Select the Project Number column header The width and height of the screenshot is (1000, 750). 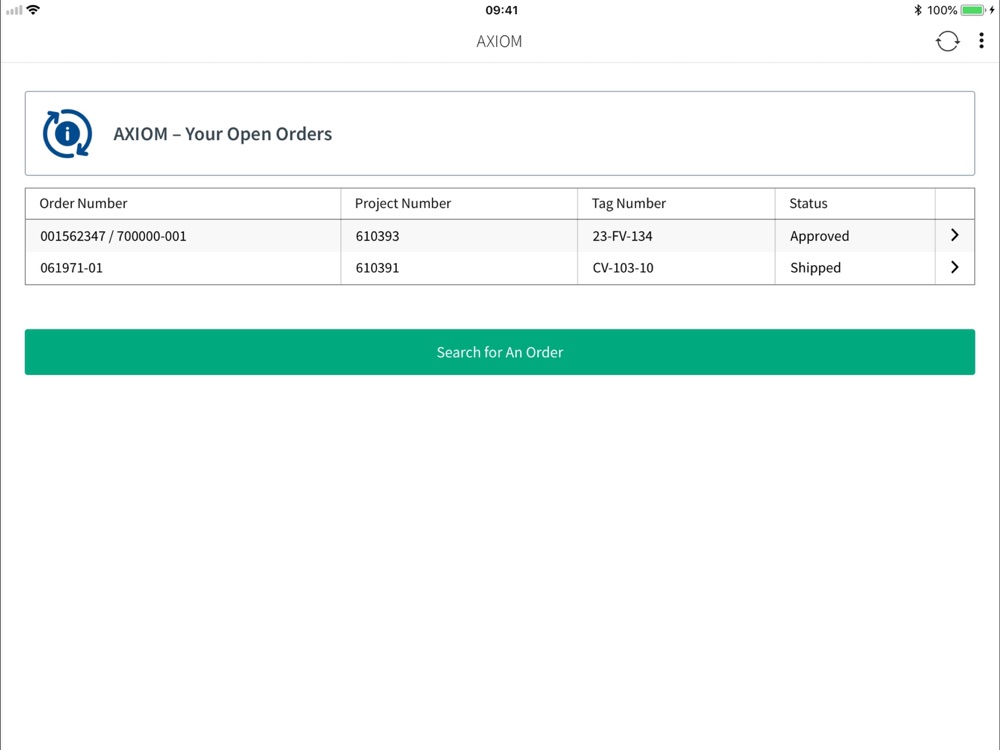(403, 203)
